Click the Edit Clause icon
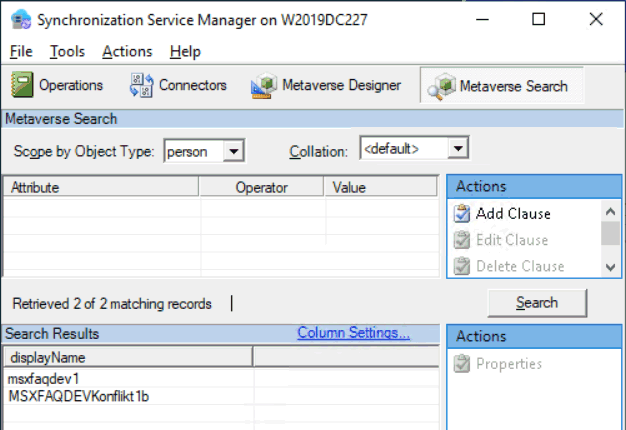This screenshot has height=430, width=626. click(462, 240)
